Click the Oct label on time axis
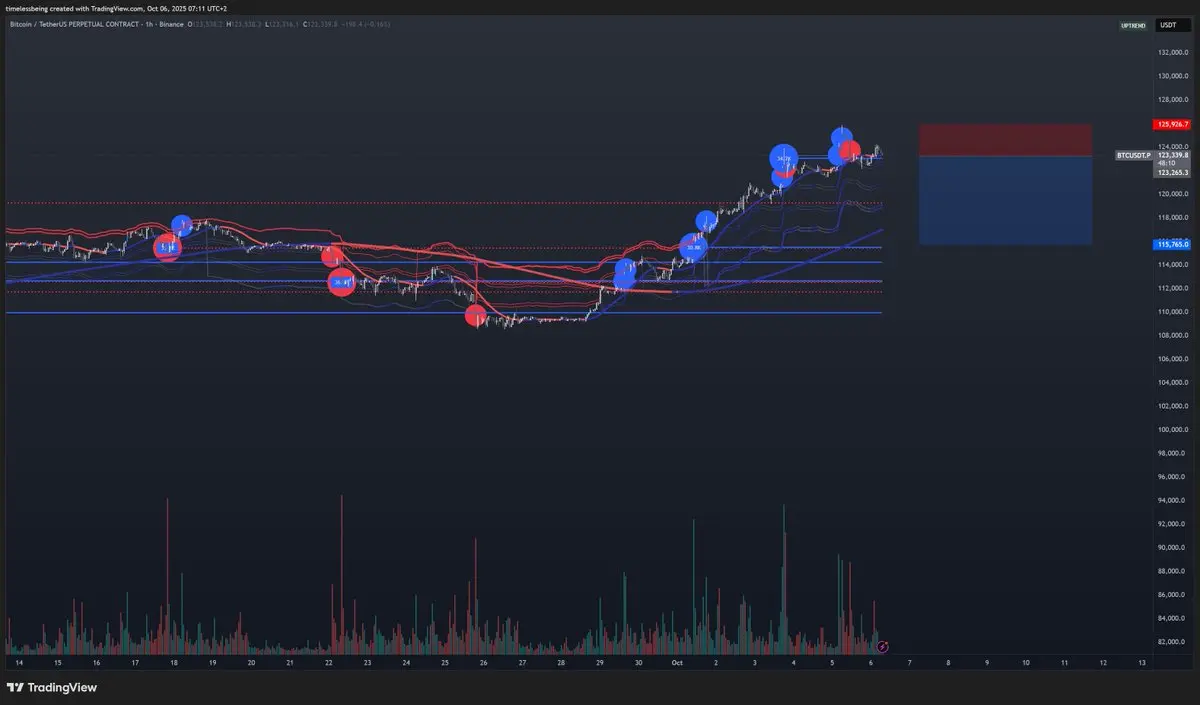1200x705 pixels. 677,662
